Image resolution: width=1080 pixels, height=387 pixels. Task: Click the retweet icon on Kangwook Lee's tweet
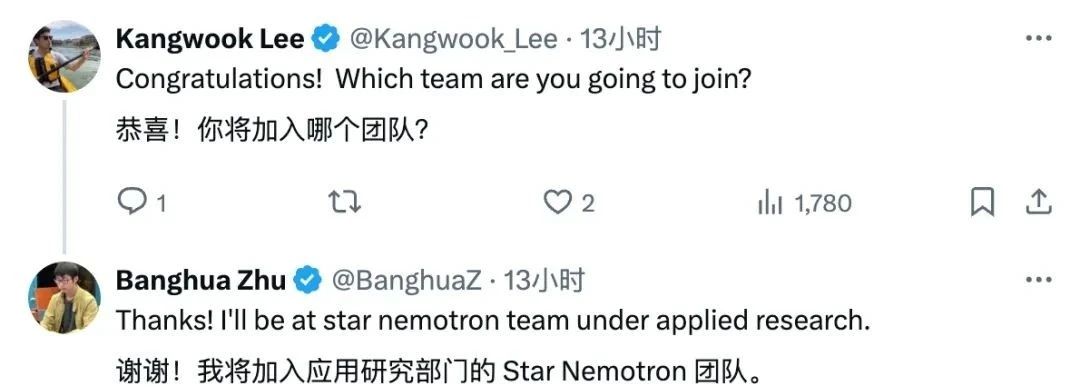coord(344,202)
